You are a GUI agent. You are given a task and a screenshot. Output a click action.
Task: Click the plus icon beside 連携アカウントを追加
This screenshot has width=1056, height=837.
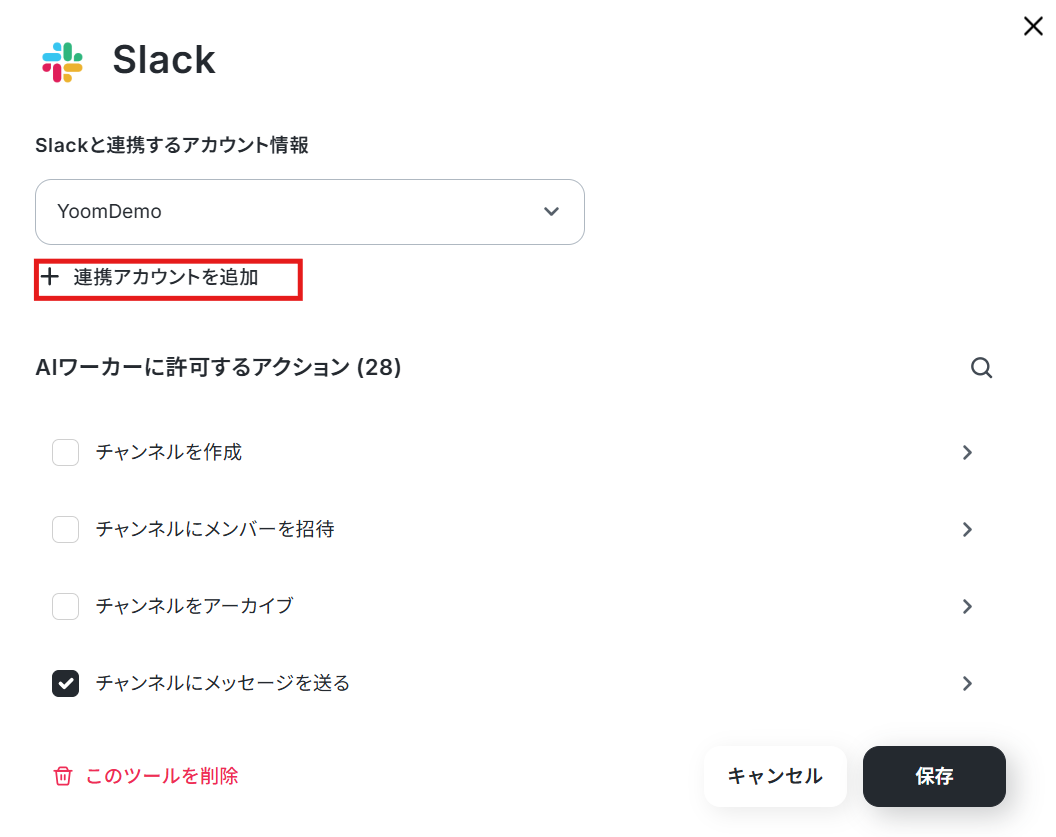(x=50, y=276)
